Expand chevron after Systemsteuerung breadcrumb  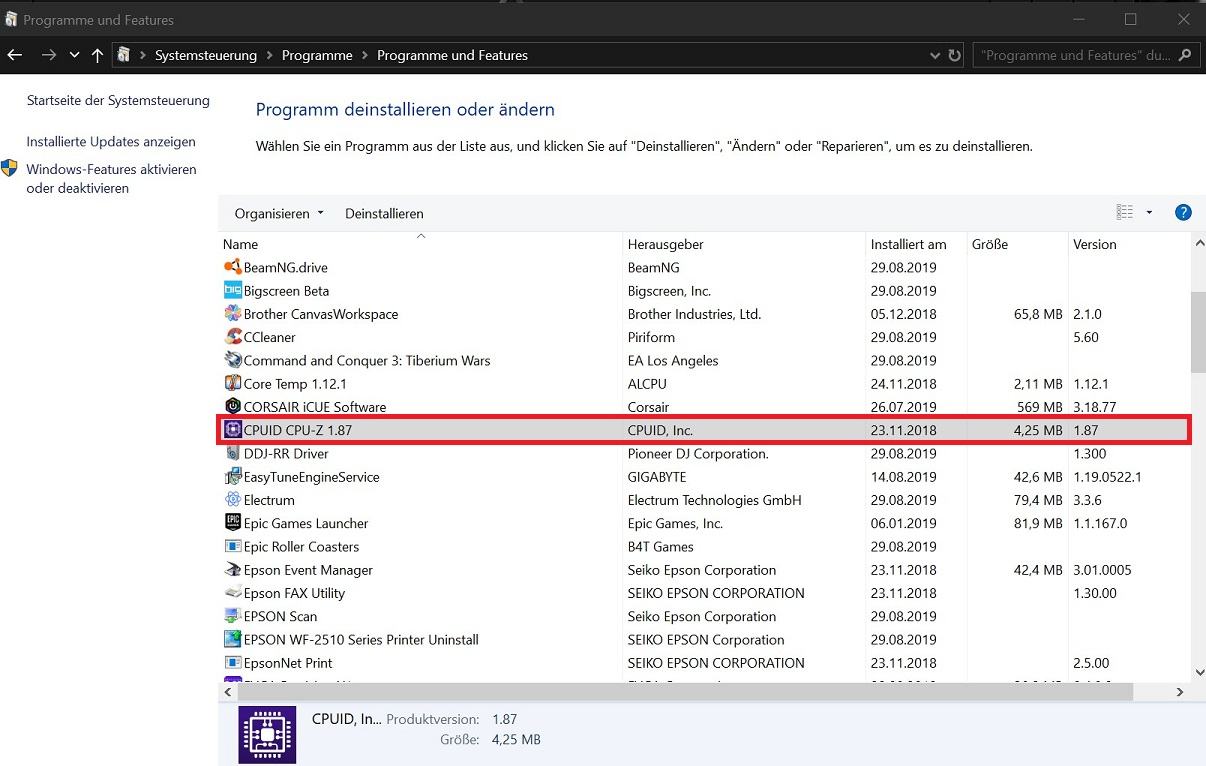pyautogui.click(x=270, y=56)
